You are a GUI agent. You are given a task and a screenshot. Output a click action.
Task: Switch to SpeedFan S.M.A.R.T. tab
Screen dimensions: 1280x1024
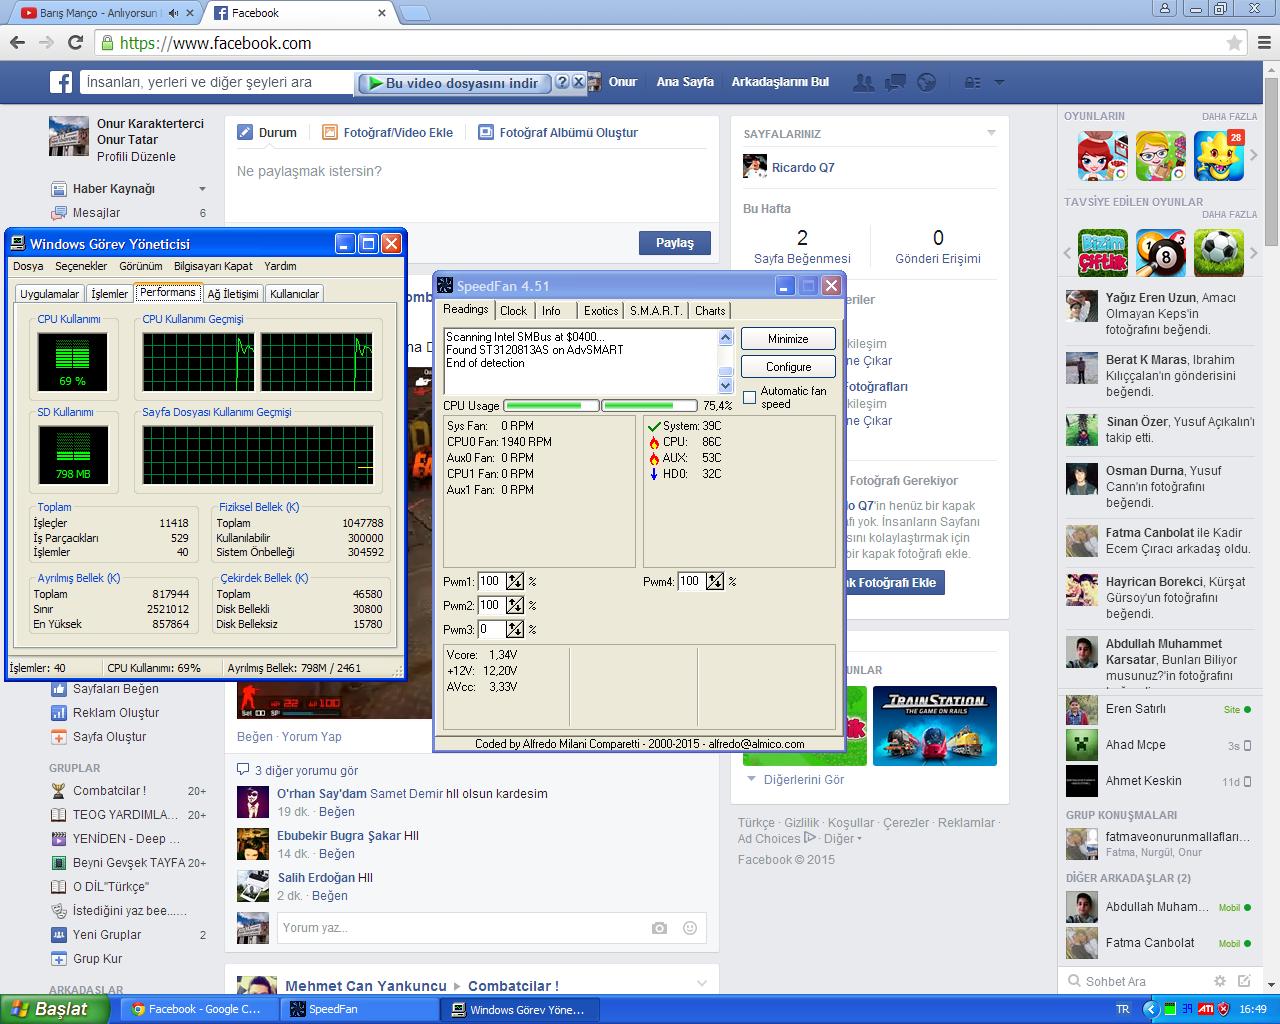656,311
